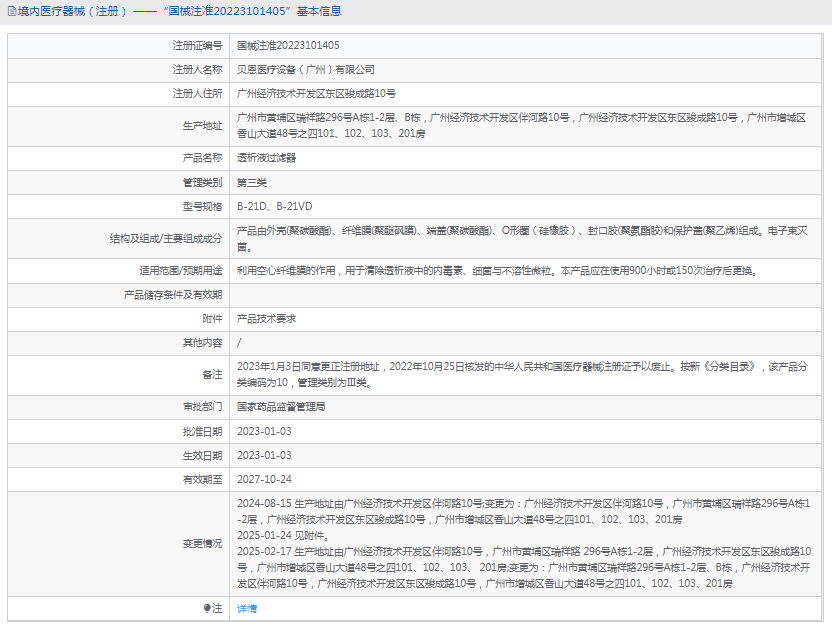The width and height of the screenshot is (832, 625).
Task: Open the 详情 link in the 注 row
Action: [x=247, y=609]
